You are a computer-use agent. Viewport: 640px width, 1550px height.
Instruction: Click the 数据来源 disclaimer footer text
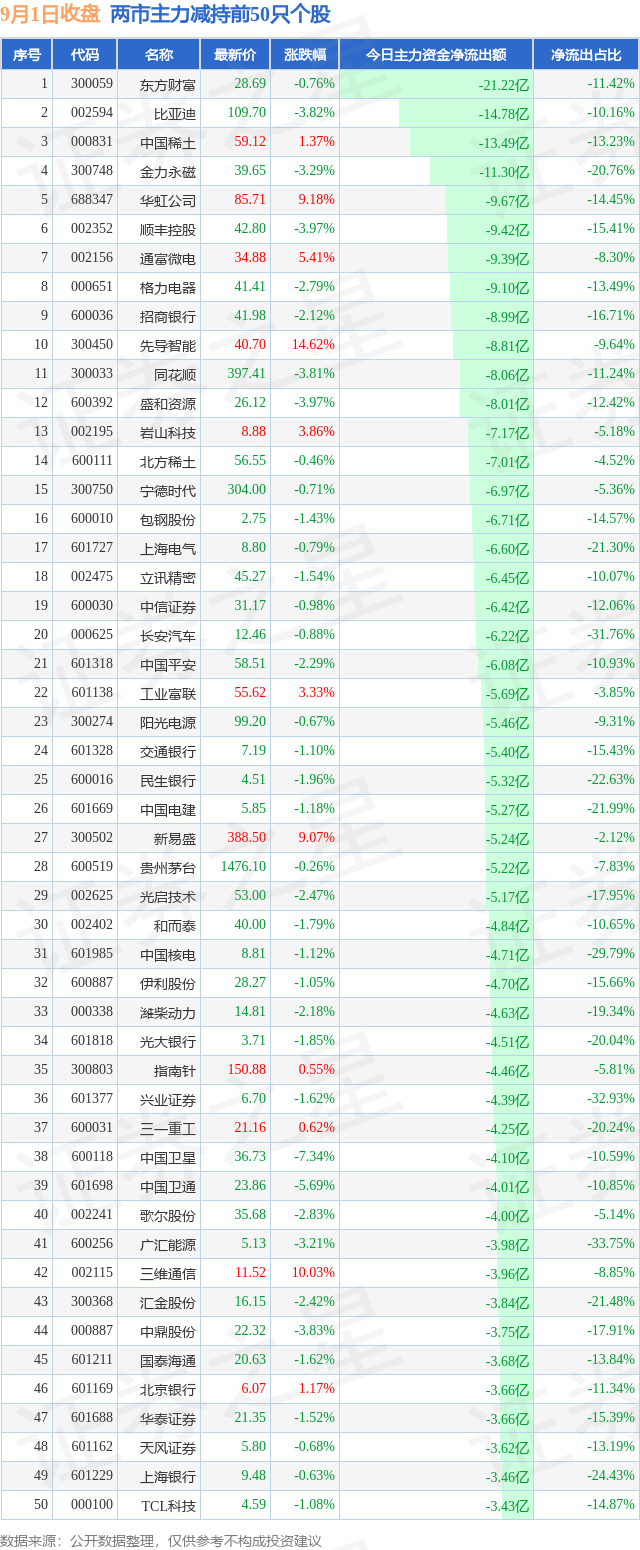[161, 1540]
